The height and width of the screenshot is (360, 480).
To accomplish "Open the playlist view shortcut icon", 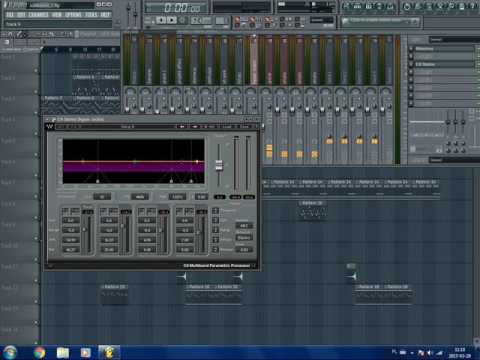I will pos(347,6).
